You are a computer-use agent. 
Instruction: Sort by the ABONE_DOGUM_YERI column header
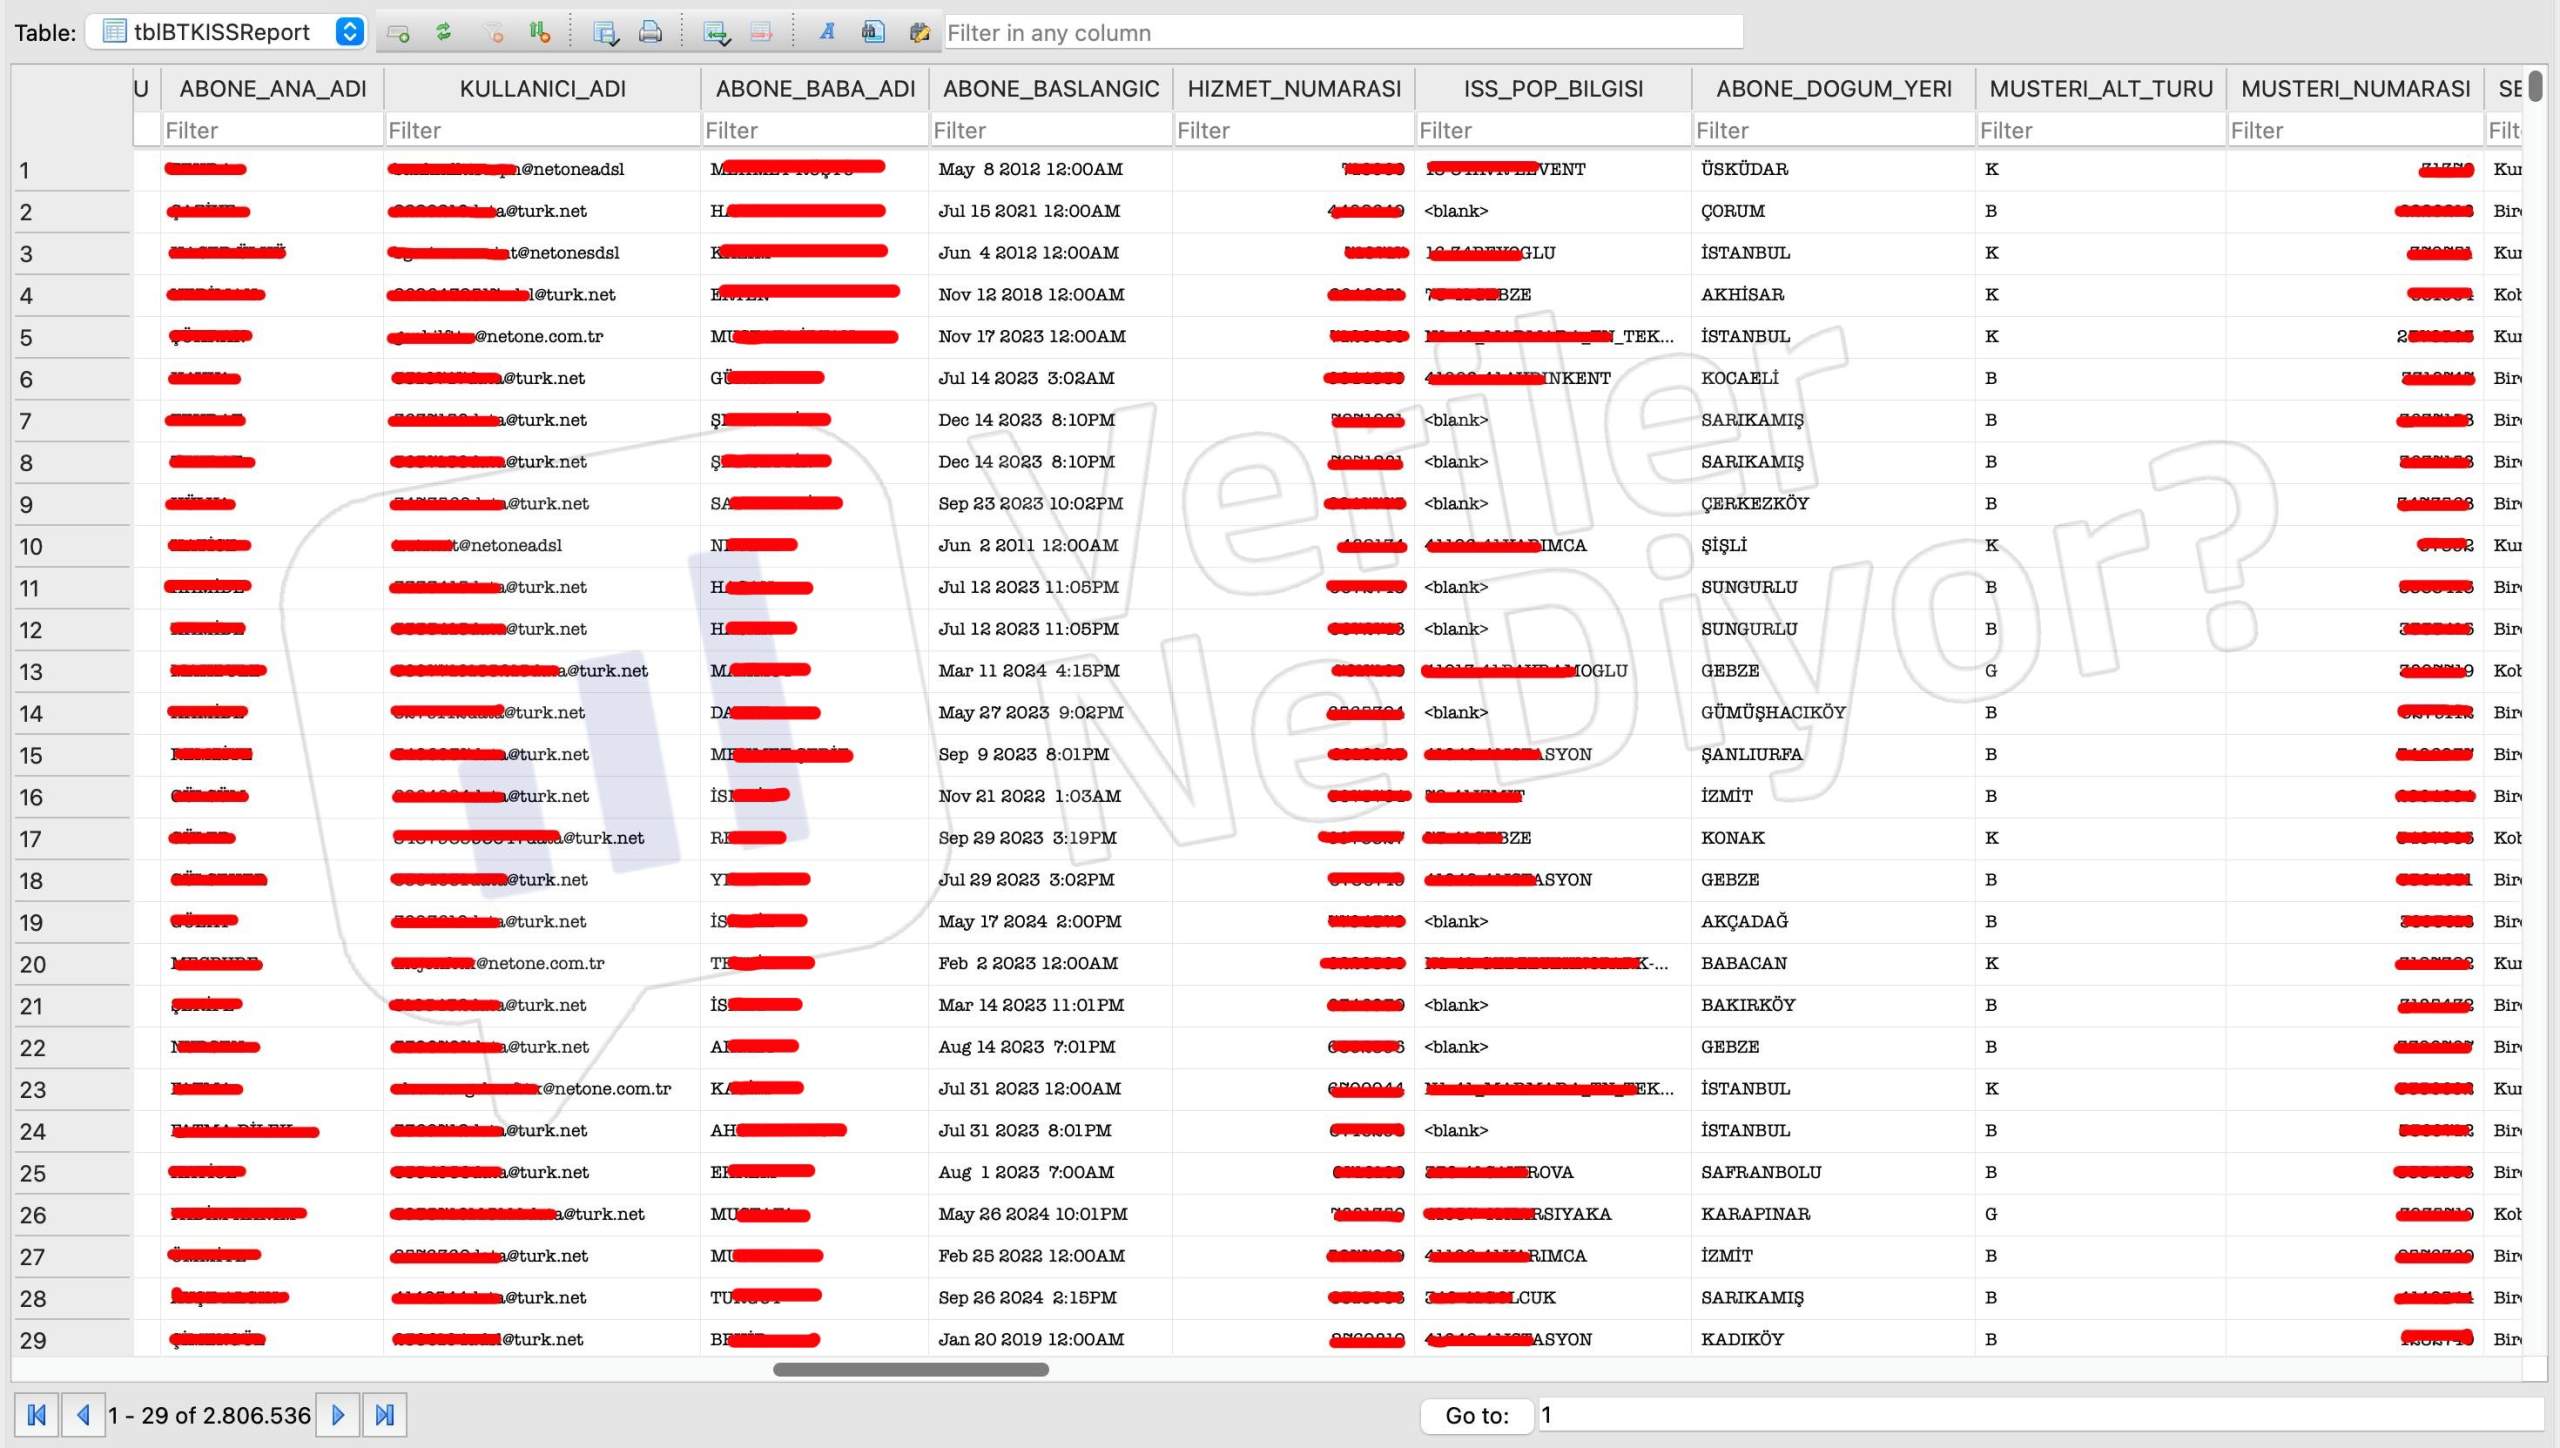[x=1833, y=88]
